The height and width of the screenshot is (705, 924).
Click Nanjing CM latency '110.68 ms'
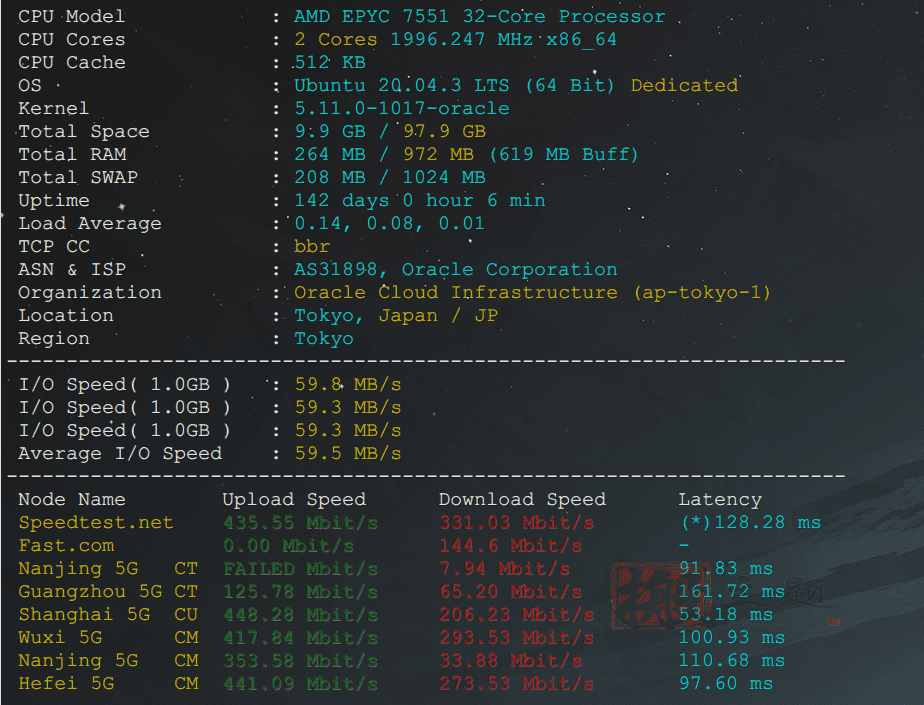tap(732, 660)
